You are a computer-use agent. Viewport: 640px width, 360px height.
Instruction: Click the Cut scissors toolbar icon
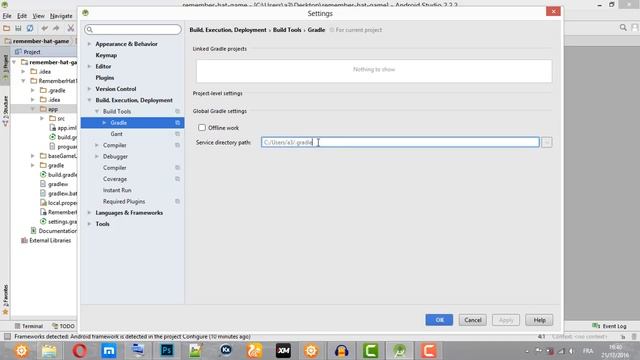71,28
